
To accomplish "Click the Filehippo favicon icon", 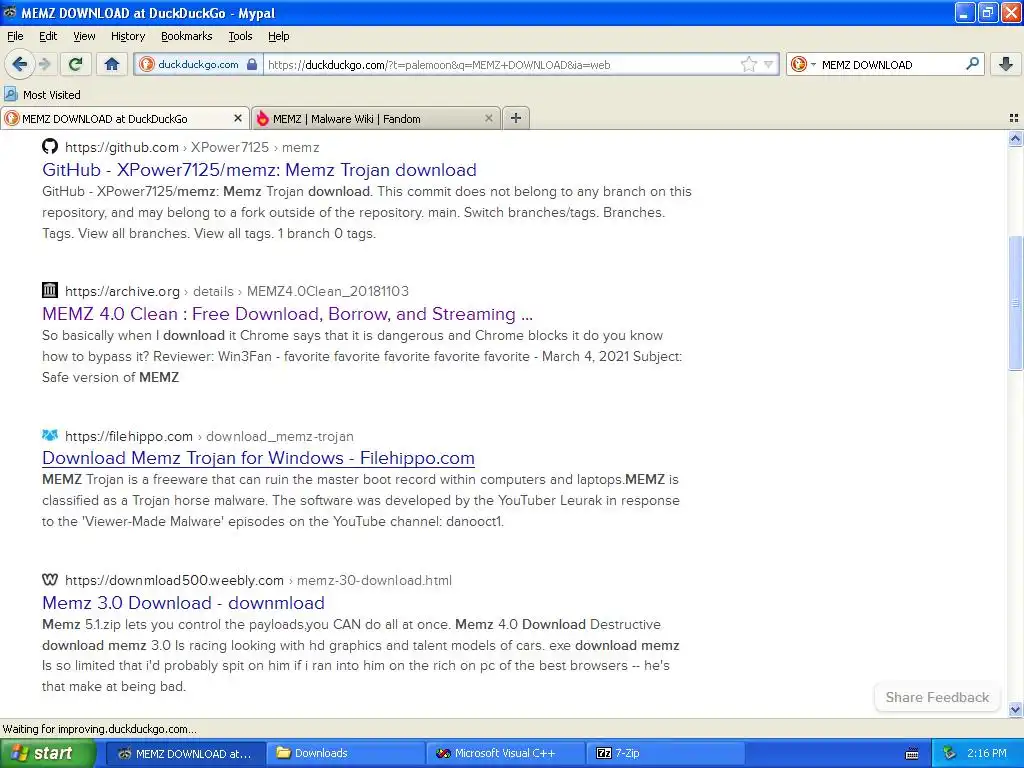I will click(50, 435).
